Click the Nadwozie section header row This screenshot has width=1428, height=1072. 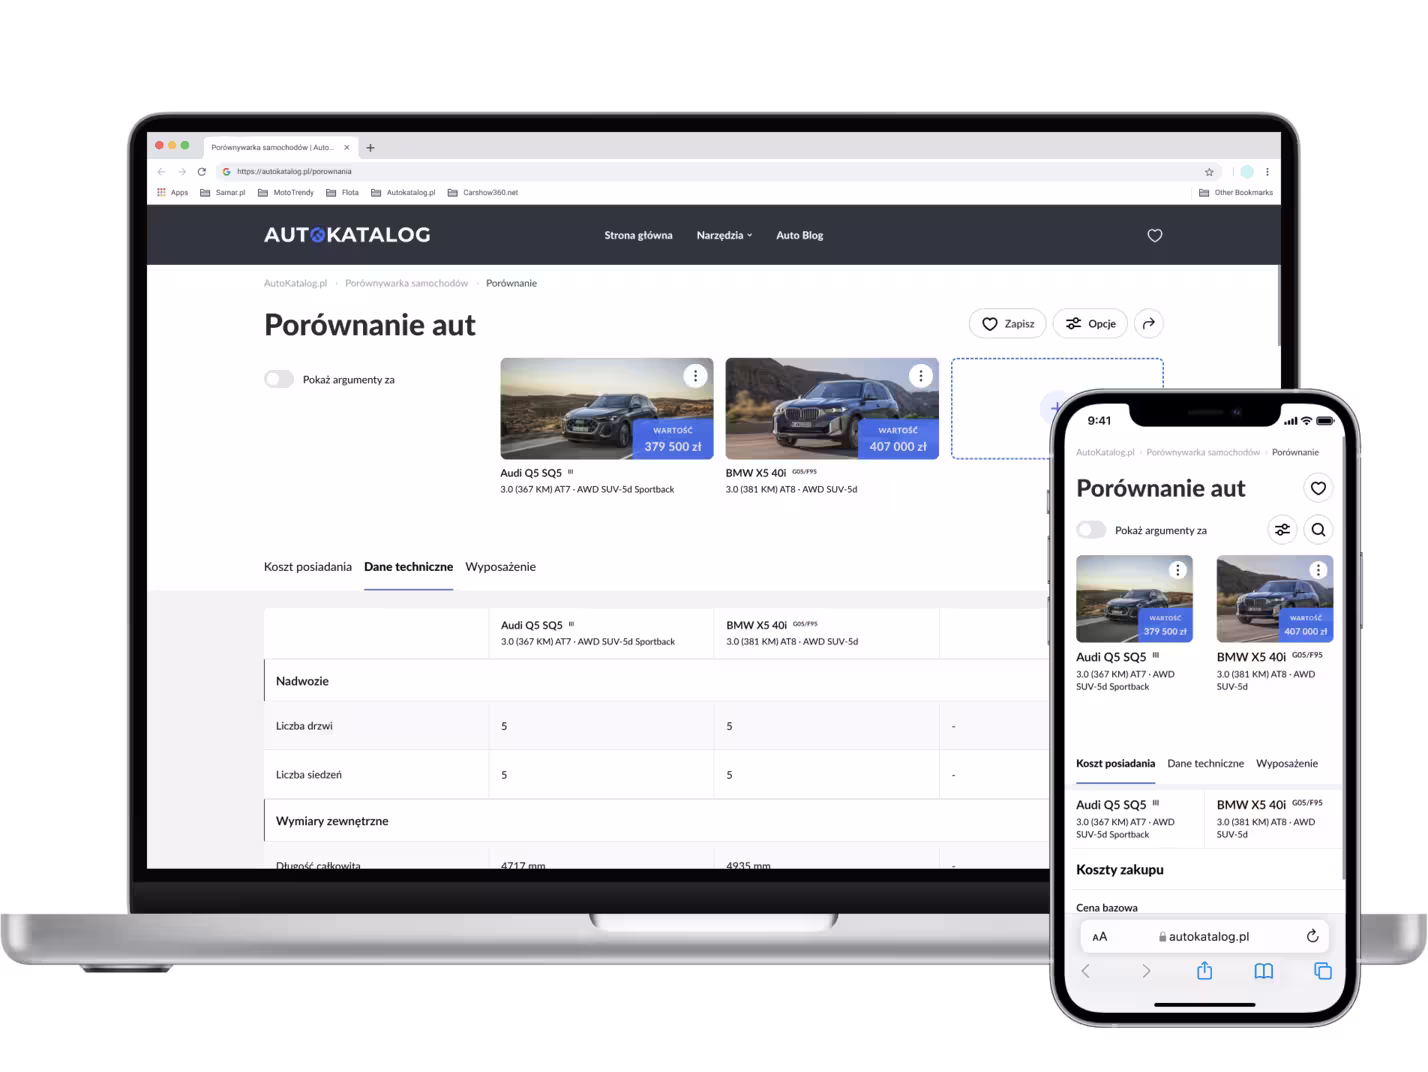pyautogui.click(x=656, y=680)
